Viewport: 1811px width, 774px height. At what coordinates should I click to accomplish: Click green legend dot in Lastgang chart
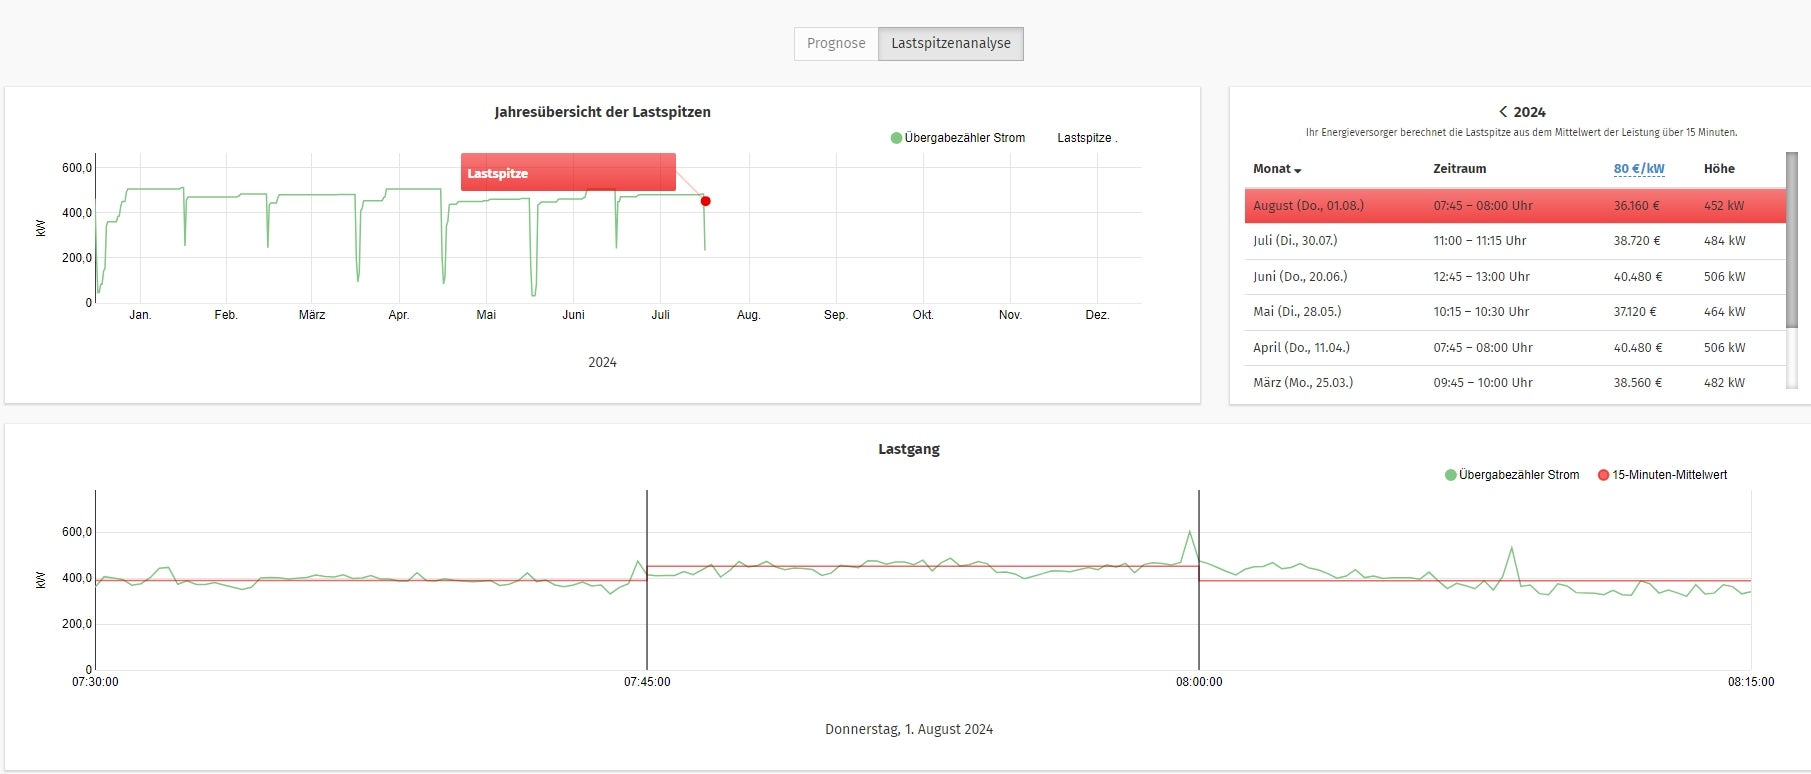coord(1450,475)
